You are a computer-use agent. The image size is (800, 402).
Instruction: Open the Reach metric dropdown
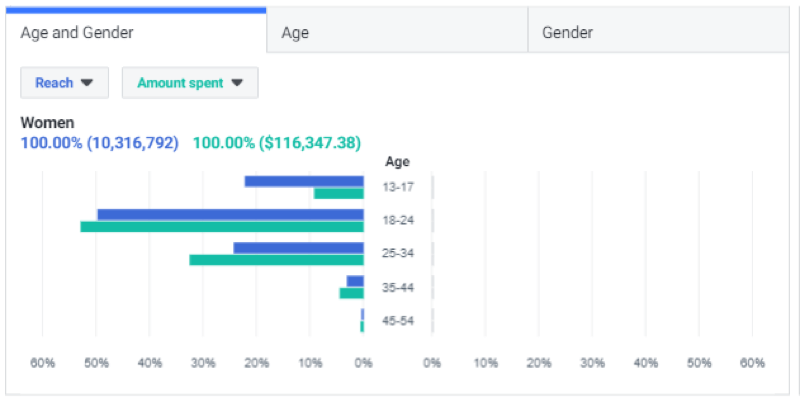(x=64, y=83)
